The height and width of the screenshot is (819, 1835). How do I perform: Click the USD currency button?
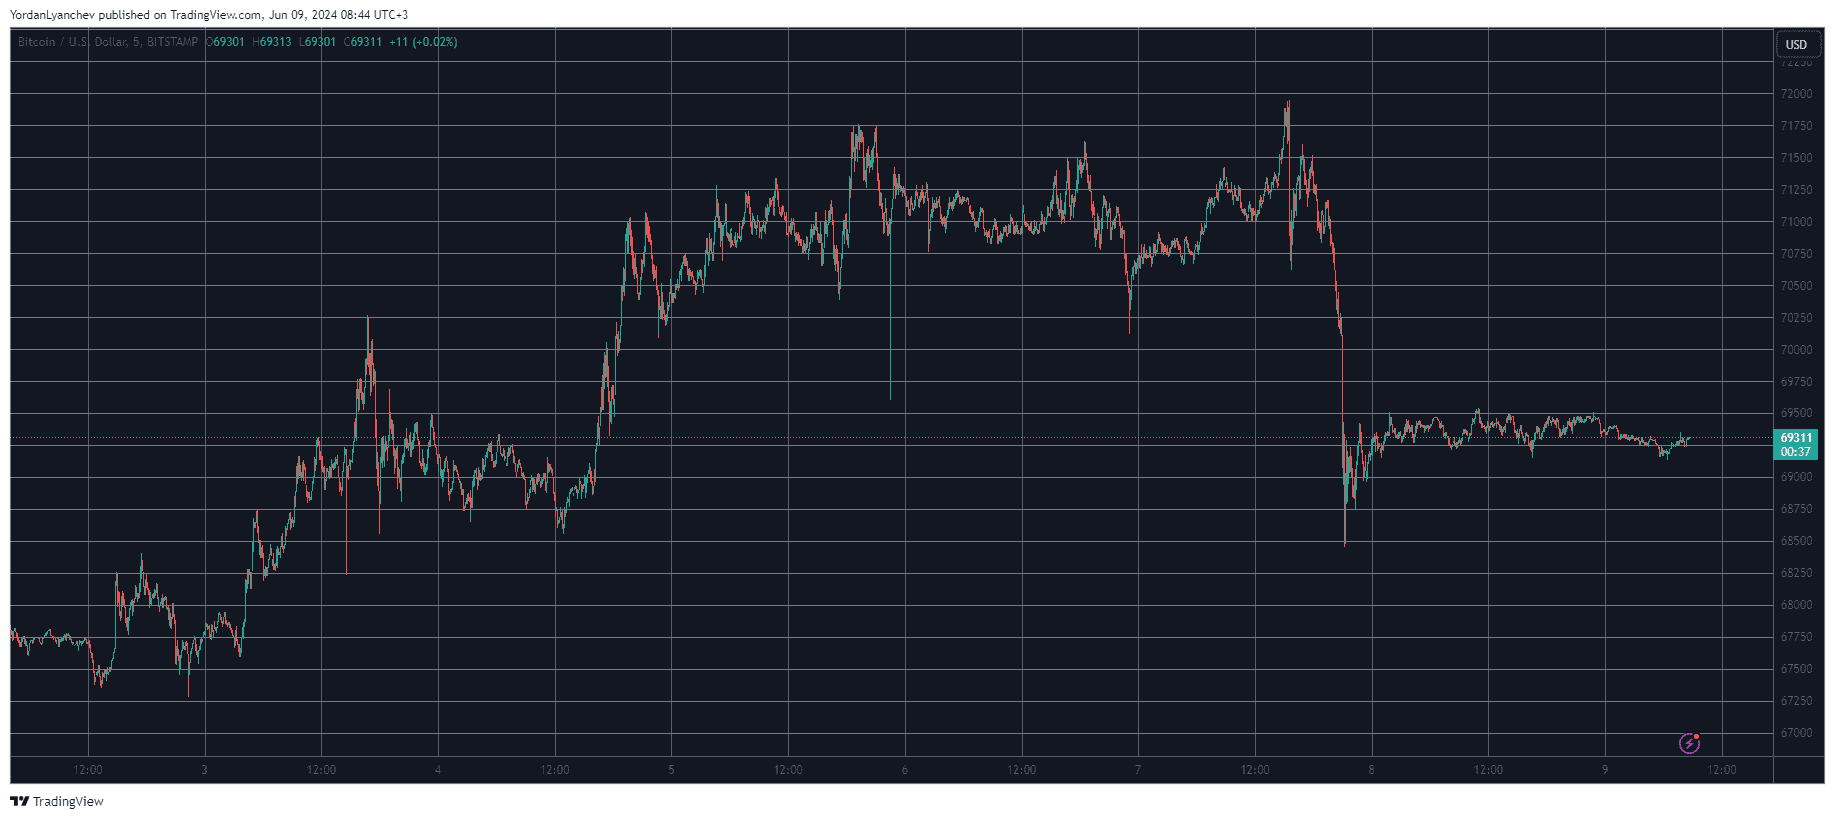tap(1796, 44)
